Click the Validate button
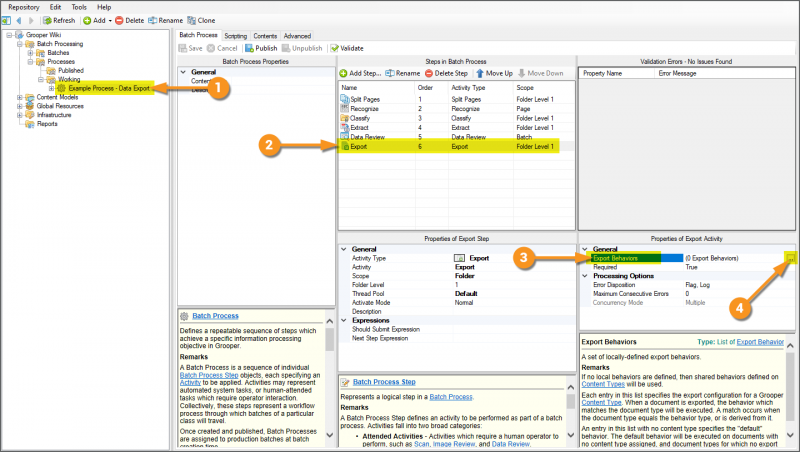The image size is (800, 452). (347, 48)
